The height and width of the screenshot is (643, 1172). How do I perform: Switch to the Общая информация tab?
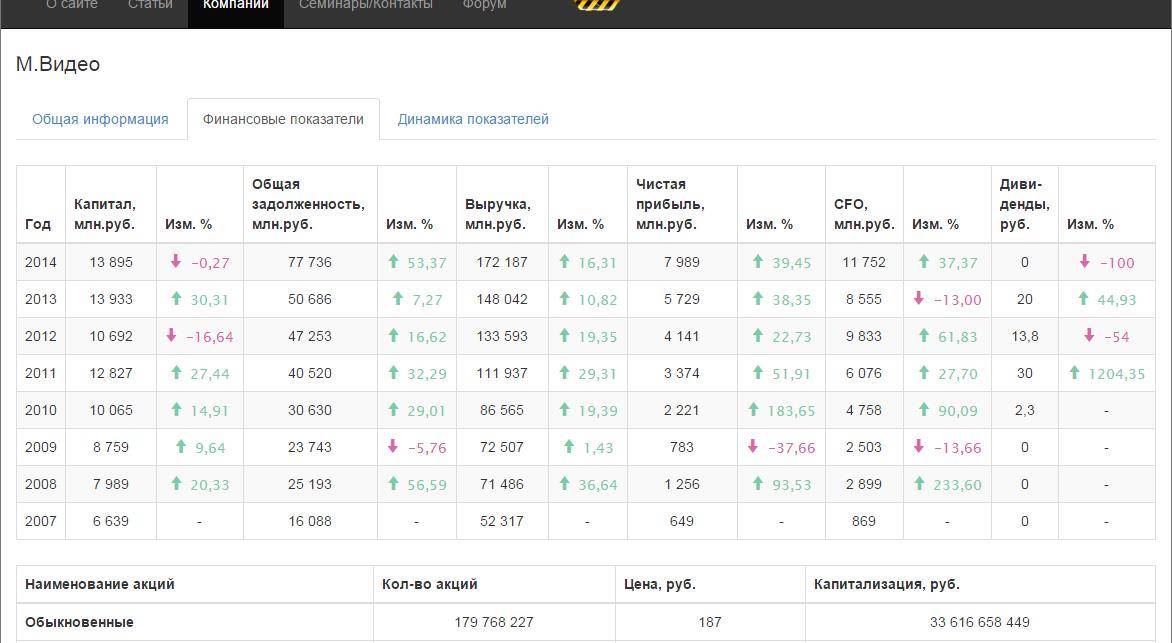tap(100, 119)
